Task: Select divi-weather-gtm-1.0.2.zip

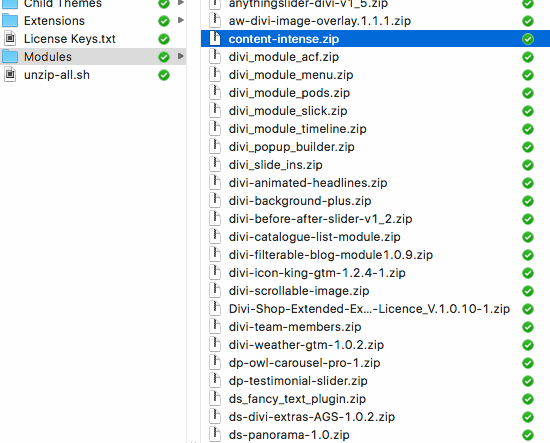Action: tap(306, 345)
